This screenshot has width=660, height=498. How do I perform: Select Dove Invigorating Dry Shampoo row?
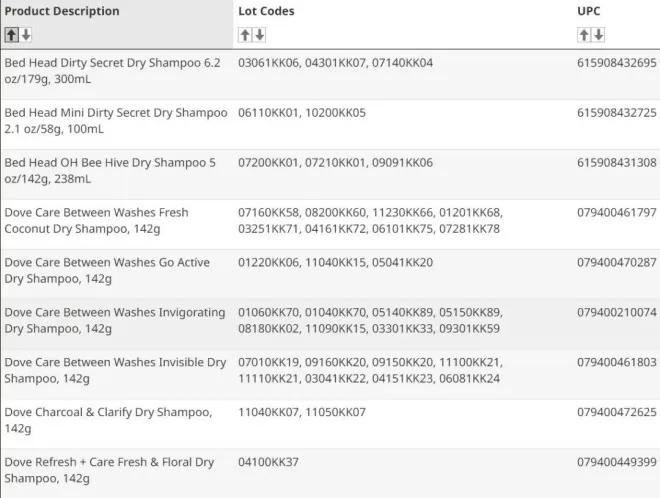[x=330, y=324]
